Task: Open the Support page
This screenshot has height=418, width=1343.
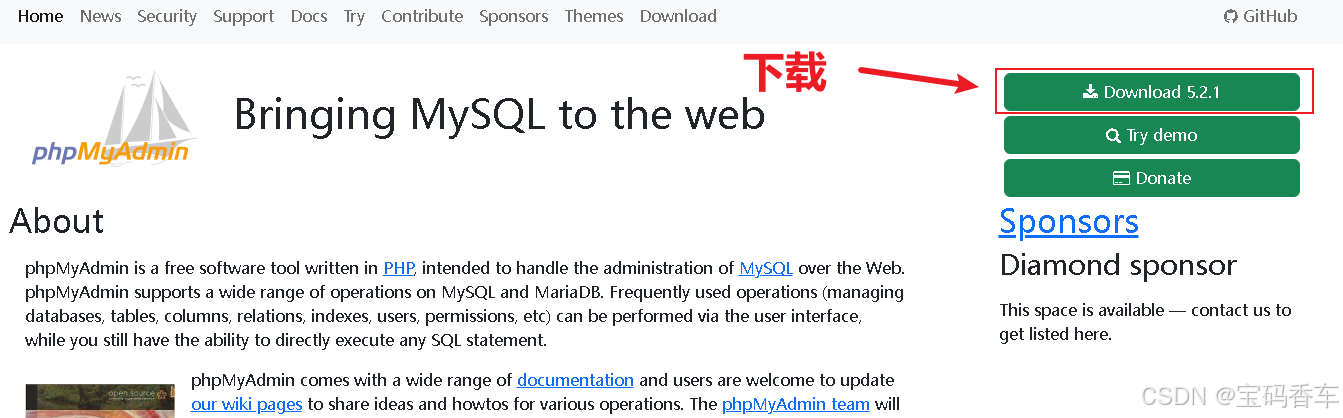Action: 244,16
